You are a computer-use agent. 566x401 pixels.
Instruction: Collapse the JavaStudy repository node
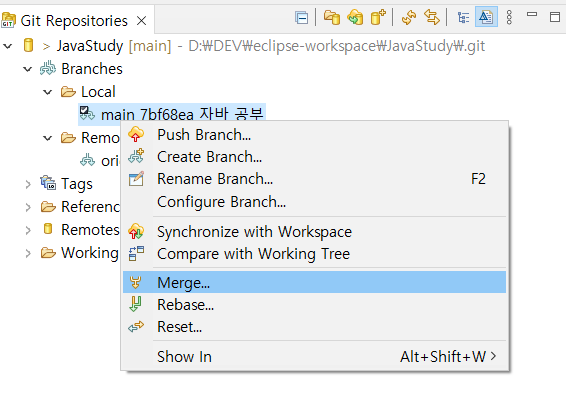pyautogui.click(x=8, y=46)
